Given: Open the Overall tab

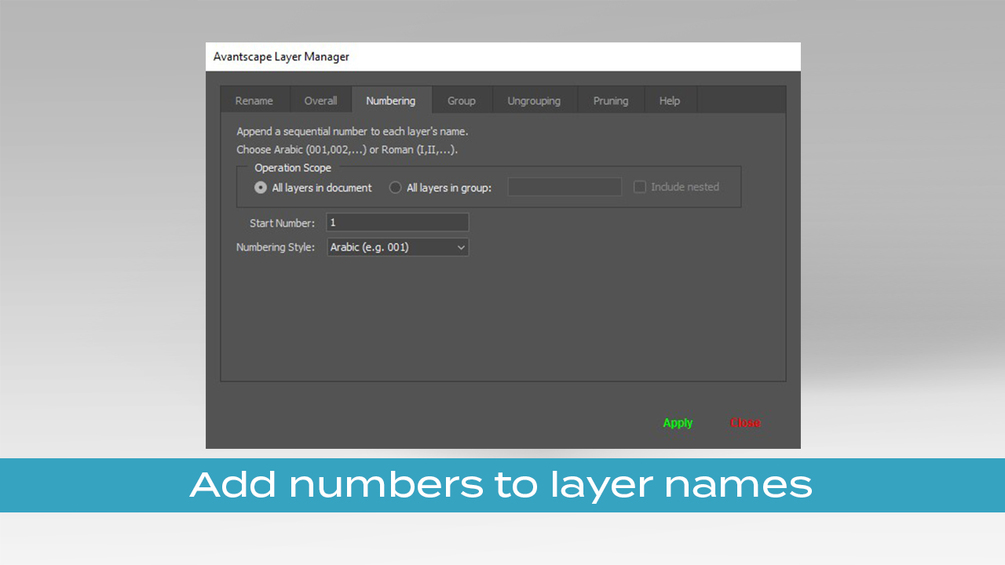Looking at the screenshot, I should (320, 101).
